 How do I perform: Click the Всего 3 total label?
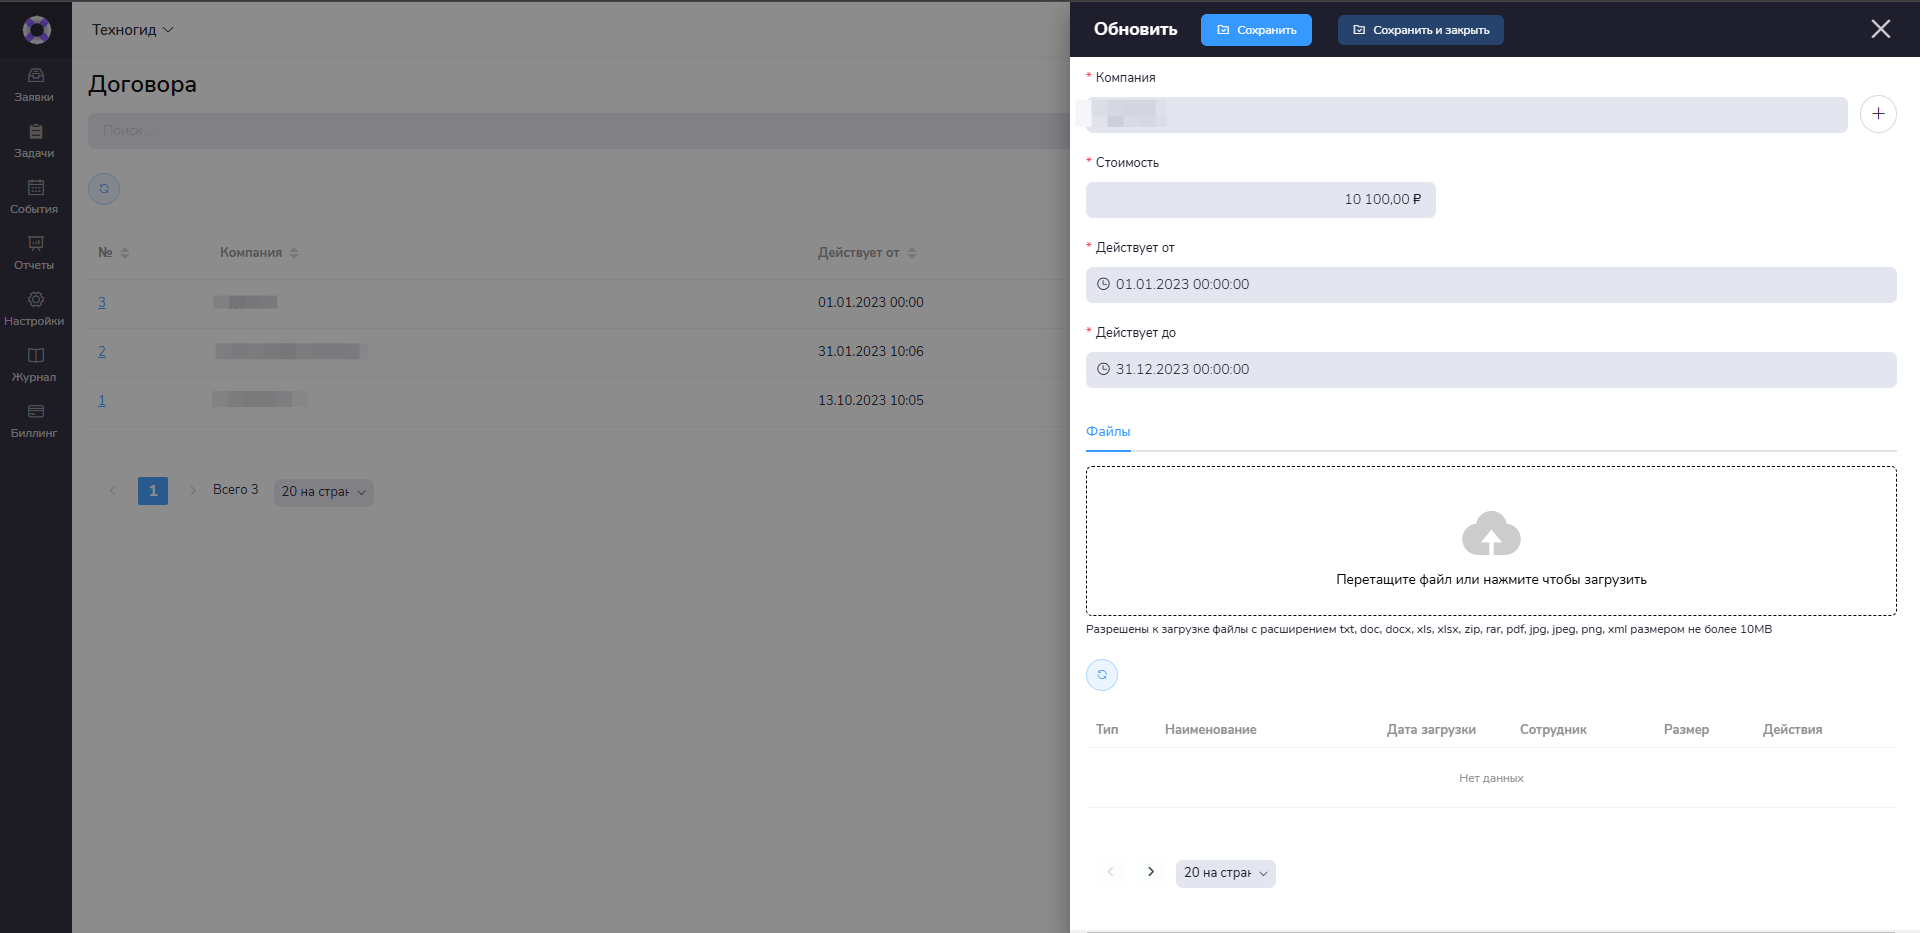click(x=236, y=490)
